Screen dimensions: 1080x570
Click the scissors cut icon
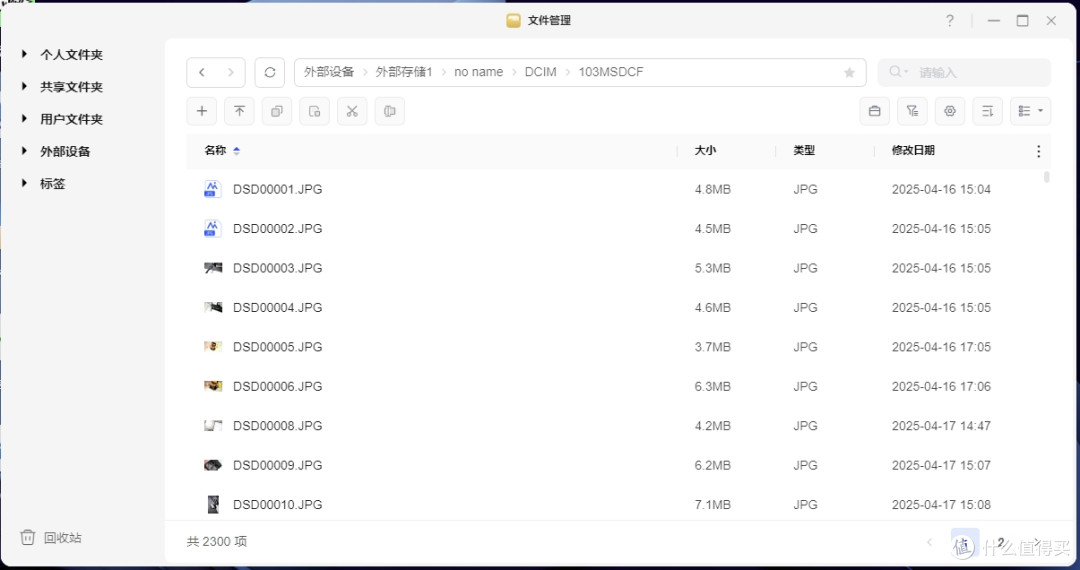click(x=352, y=112)
